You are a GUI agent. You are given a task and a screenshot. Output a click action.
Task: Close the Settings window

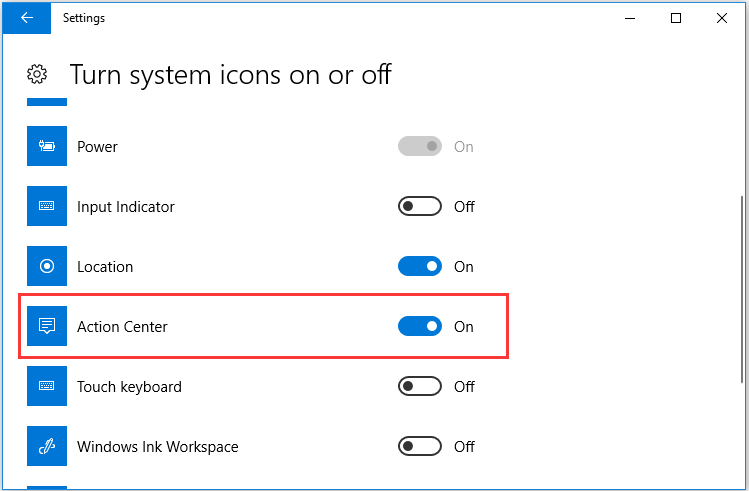(722, 18)
